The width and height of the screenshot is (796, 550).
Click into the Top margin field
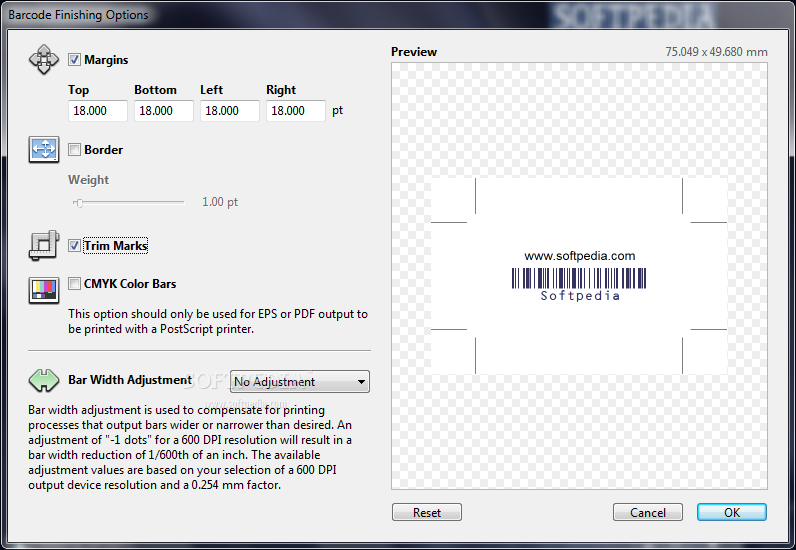(x=97, y=111)
